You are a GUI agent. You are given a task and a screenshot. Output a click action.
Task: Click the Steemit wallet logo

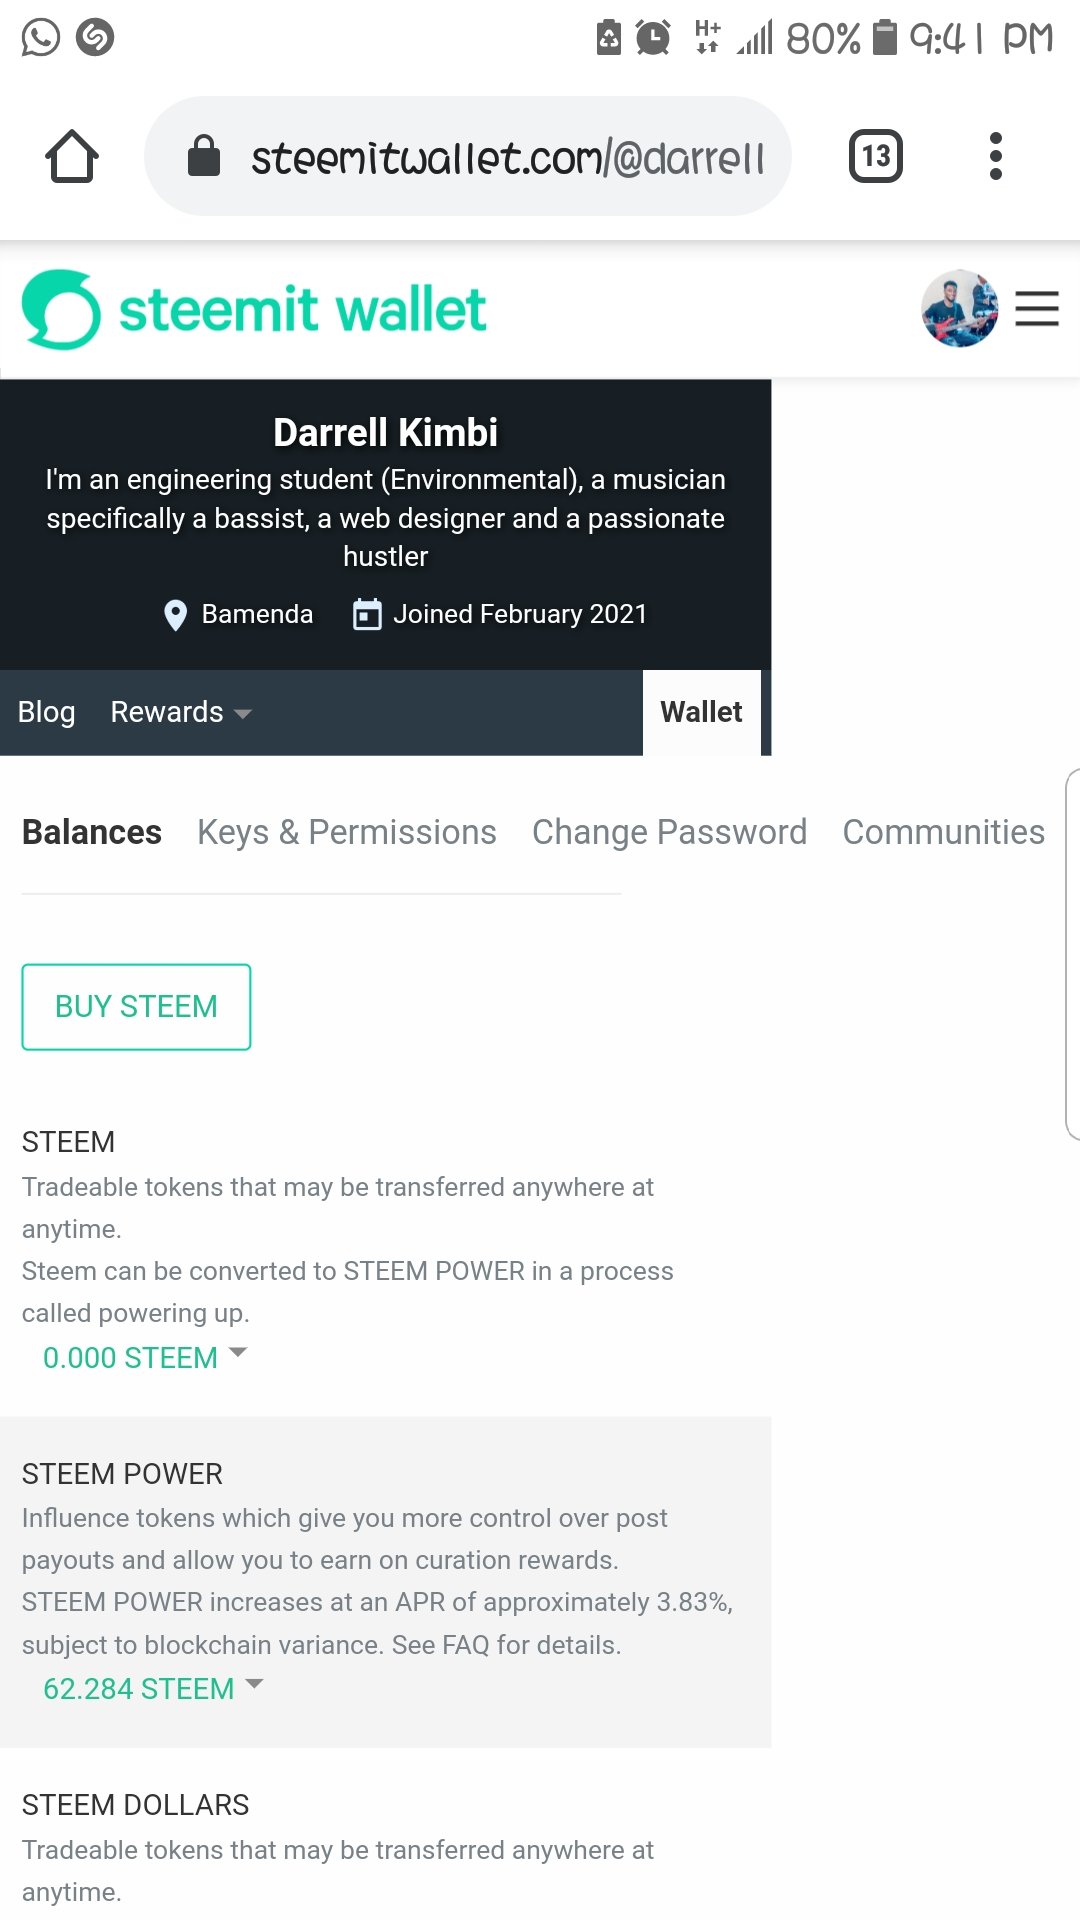254,309
